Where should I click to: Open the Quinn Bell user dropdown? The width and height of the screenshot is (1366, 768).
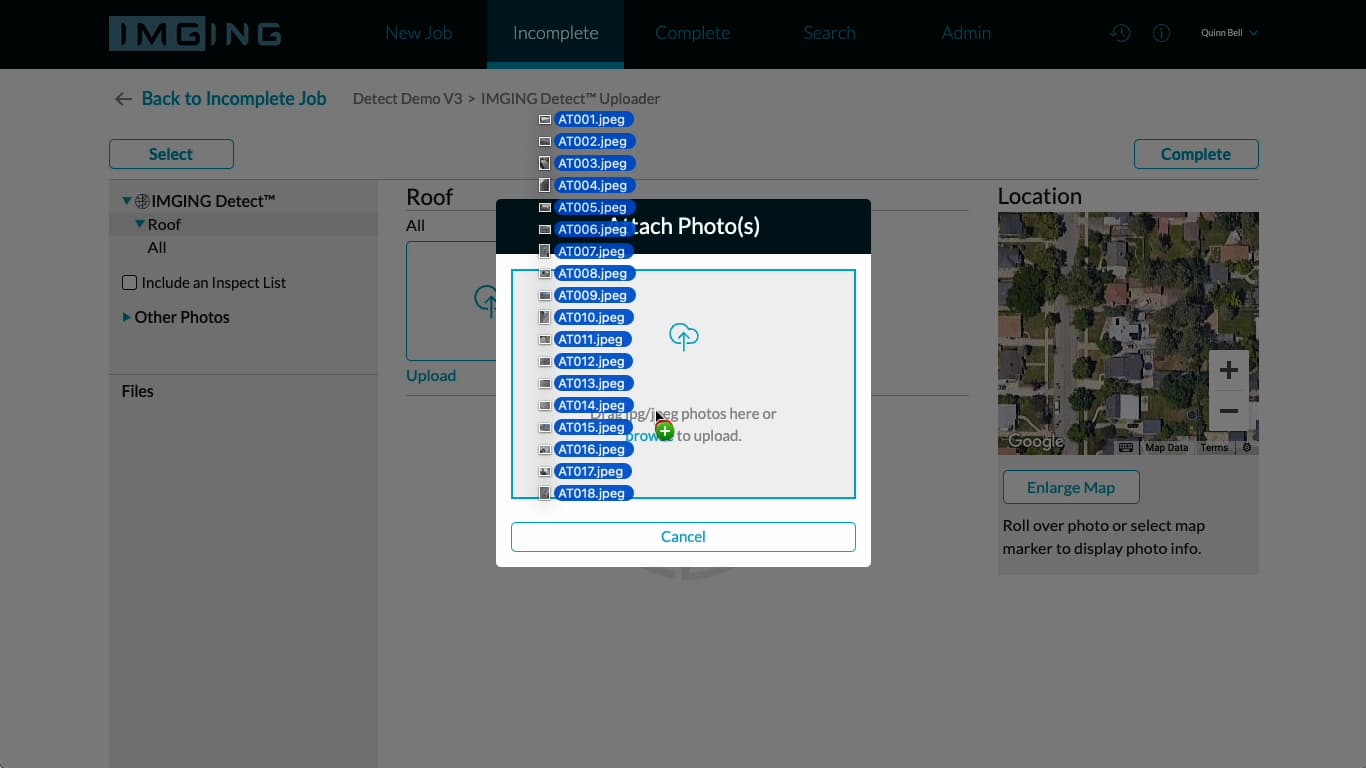(x=1229, y=33)
